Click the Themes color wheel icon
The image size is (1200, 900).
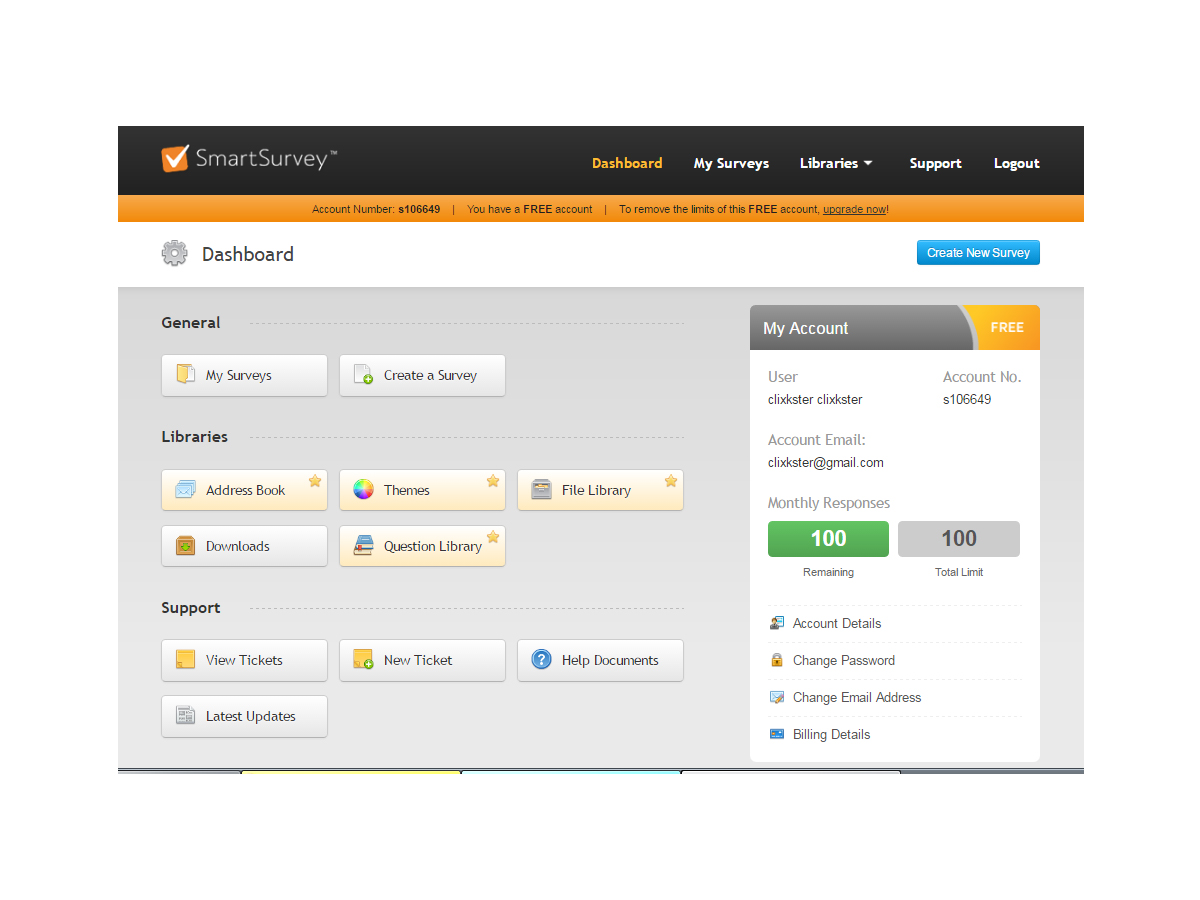coord(363,490)
